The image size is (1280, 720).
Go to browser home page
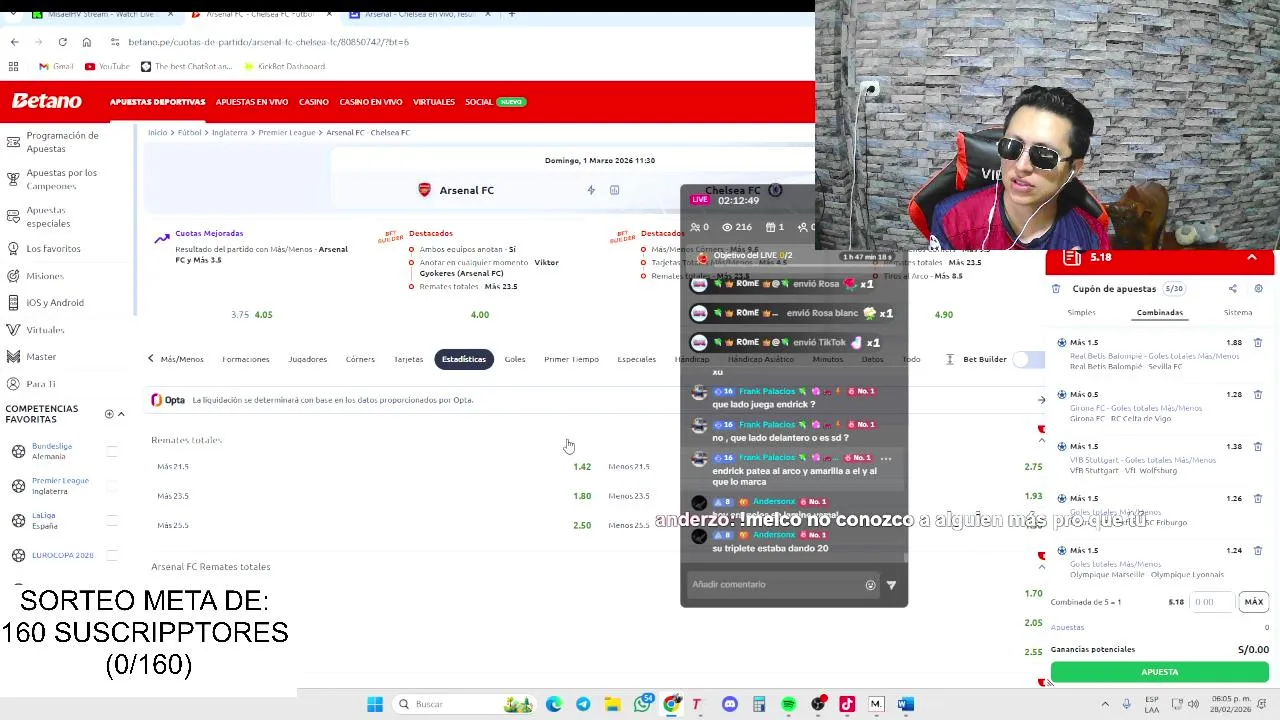pos(87,42)
